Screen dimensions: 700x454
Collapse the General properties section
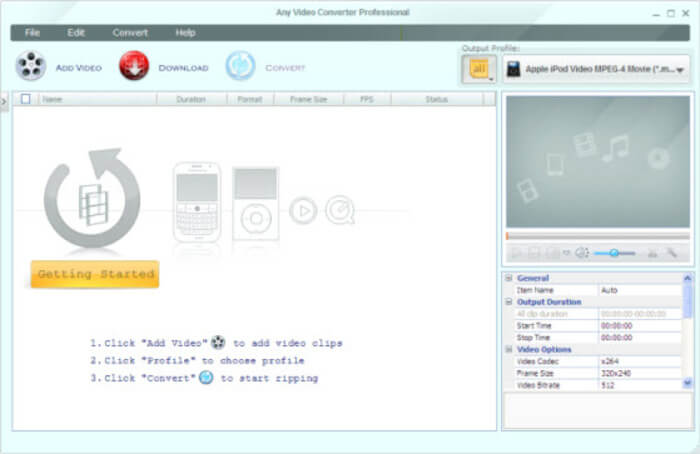509,278
